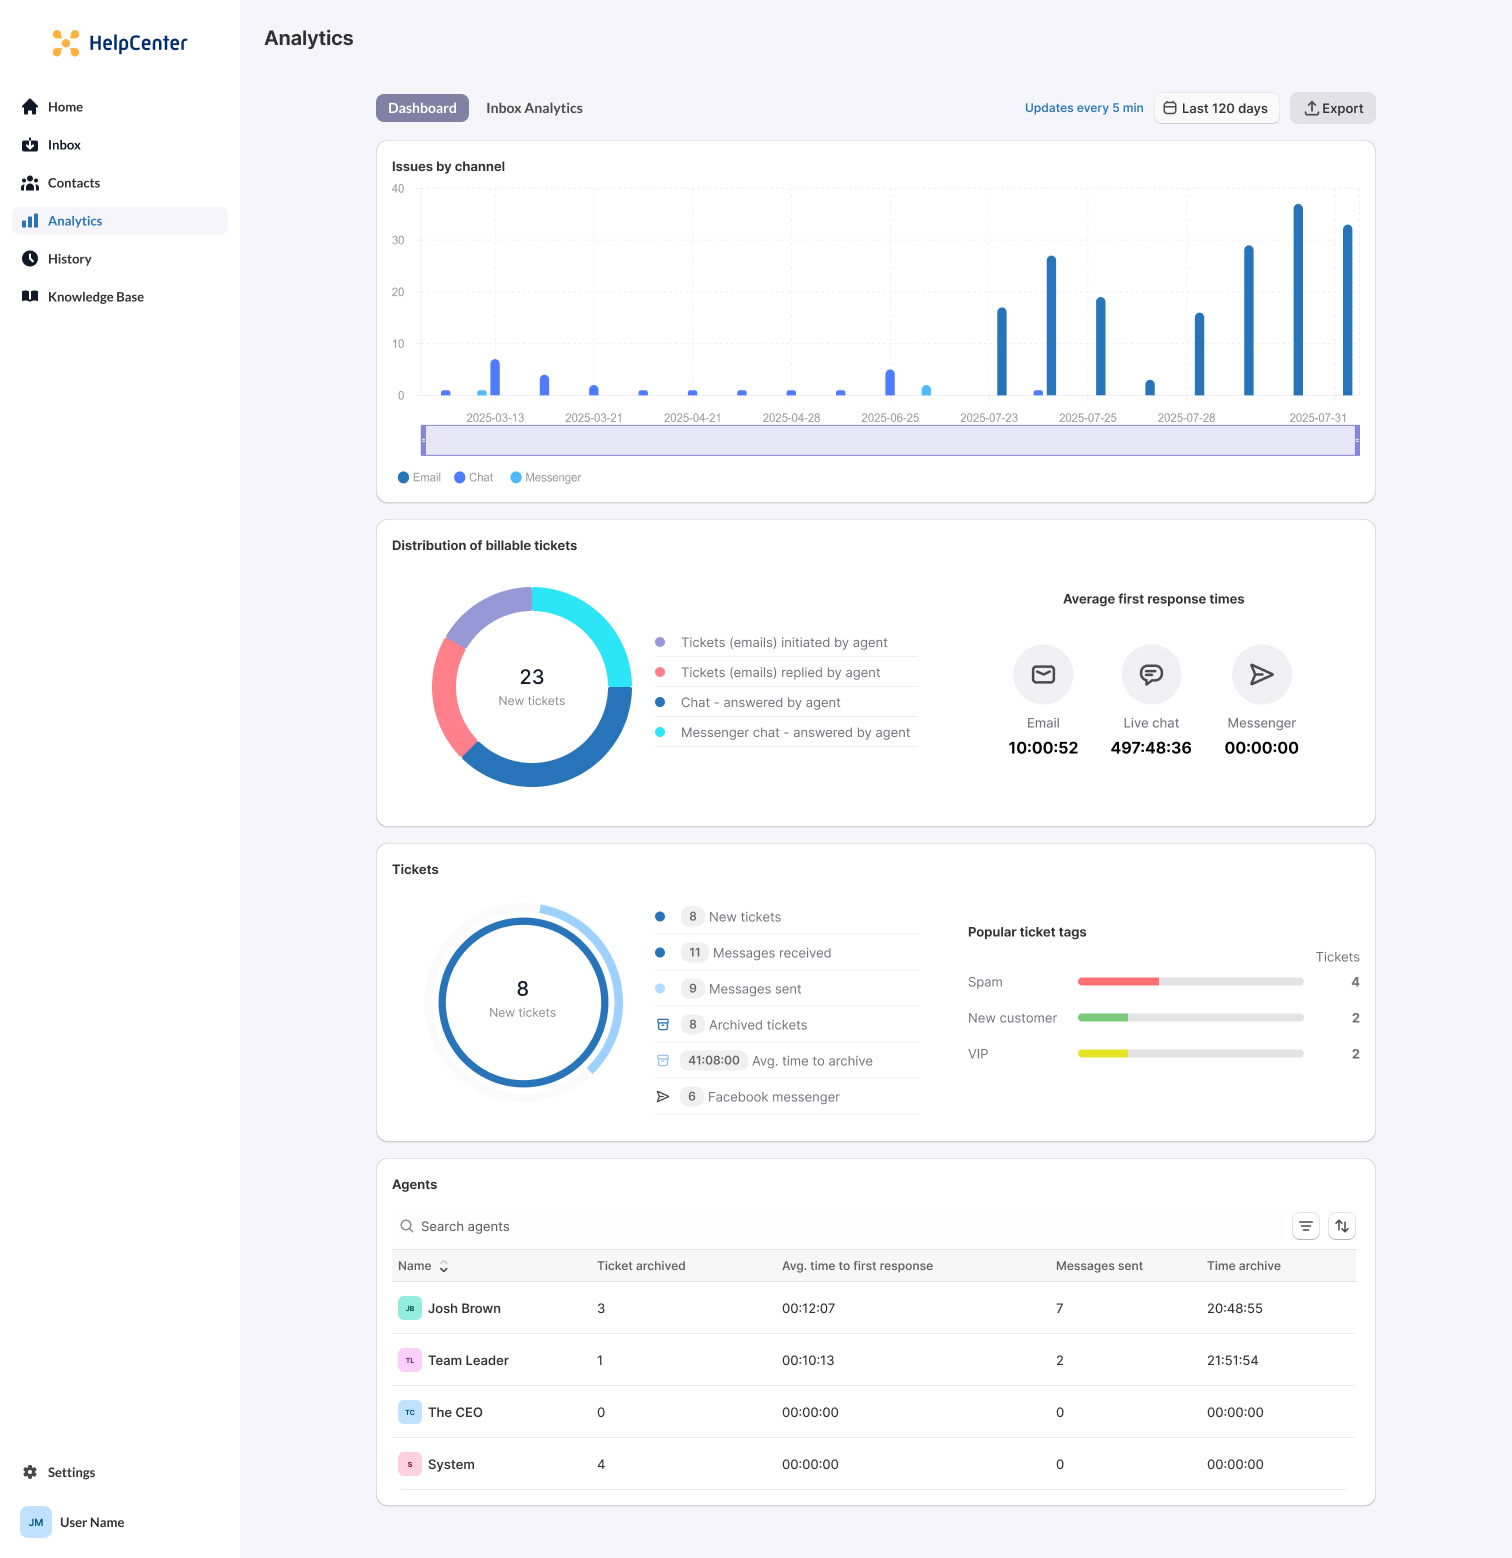The height and width of the screenshot is (1558, 1512).
Task: Go to Knowledge Base in sidebar
Action: coord(95,297)
